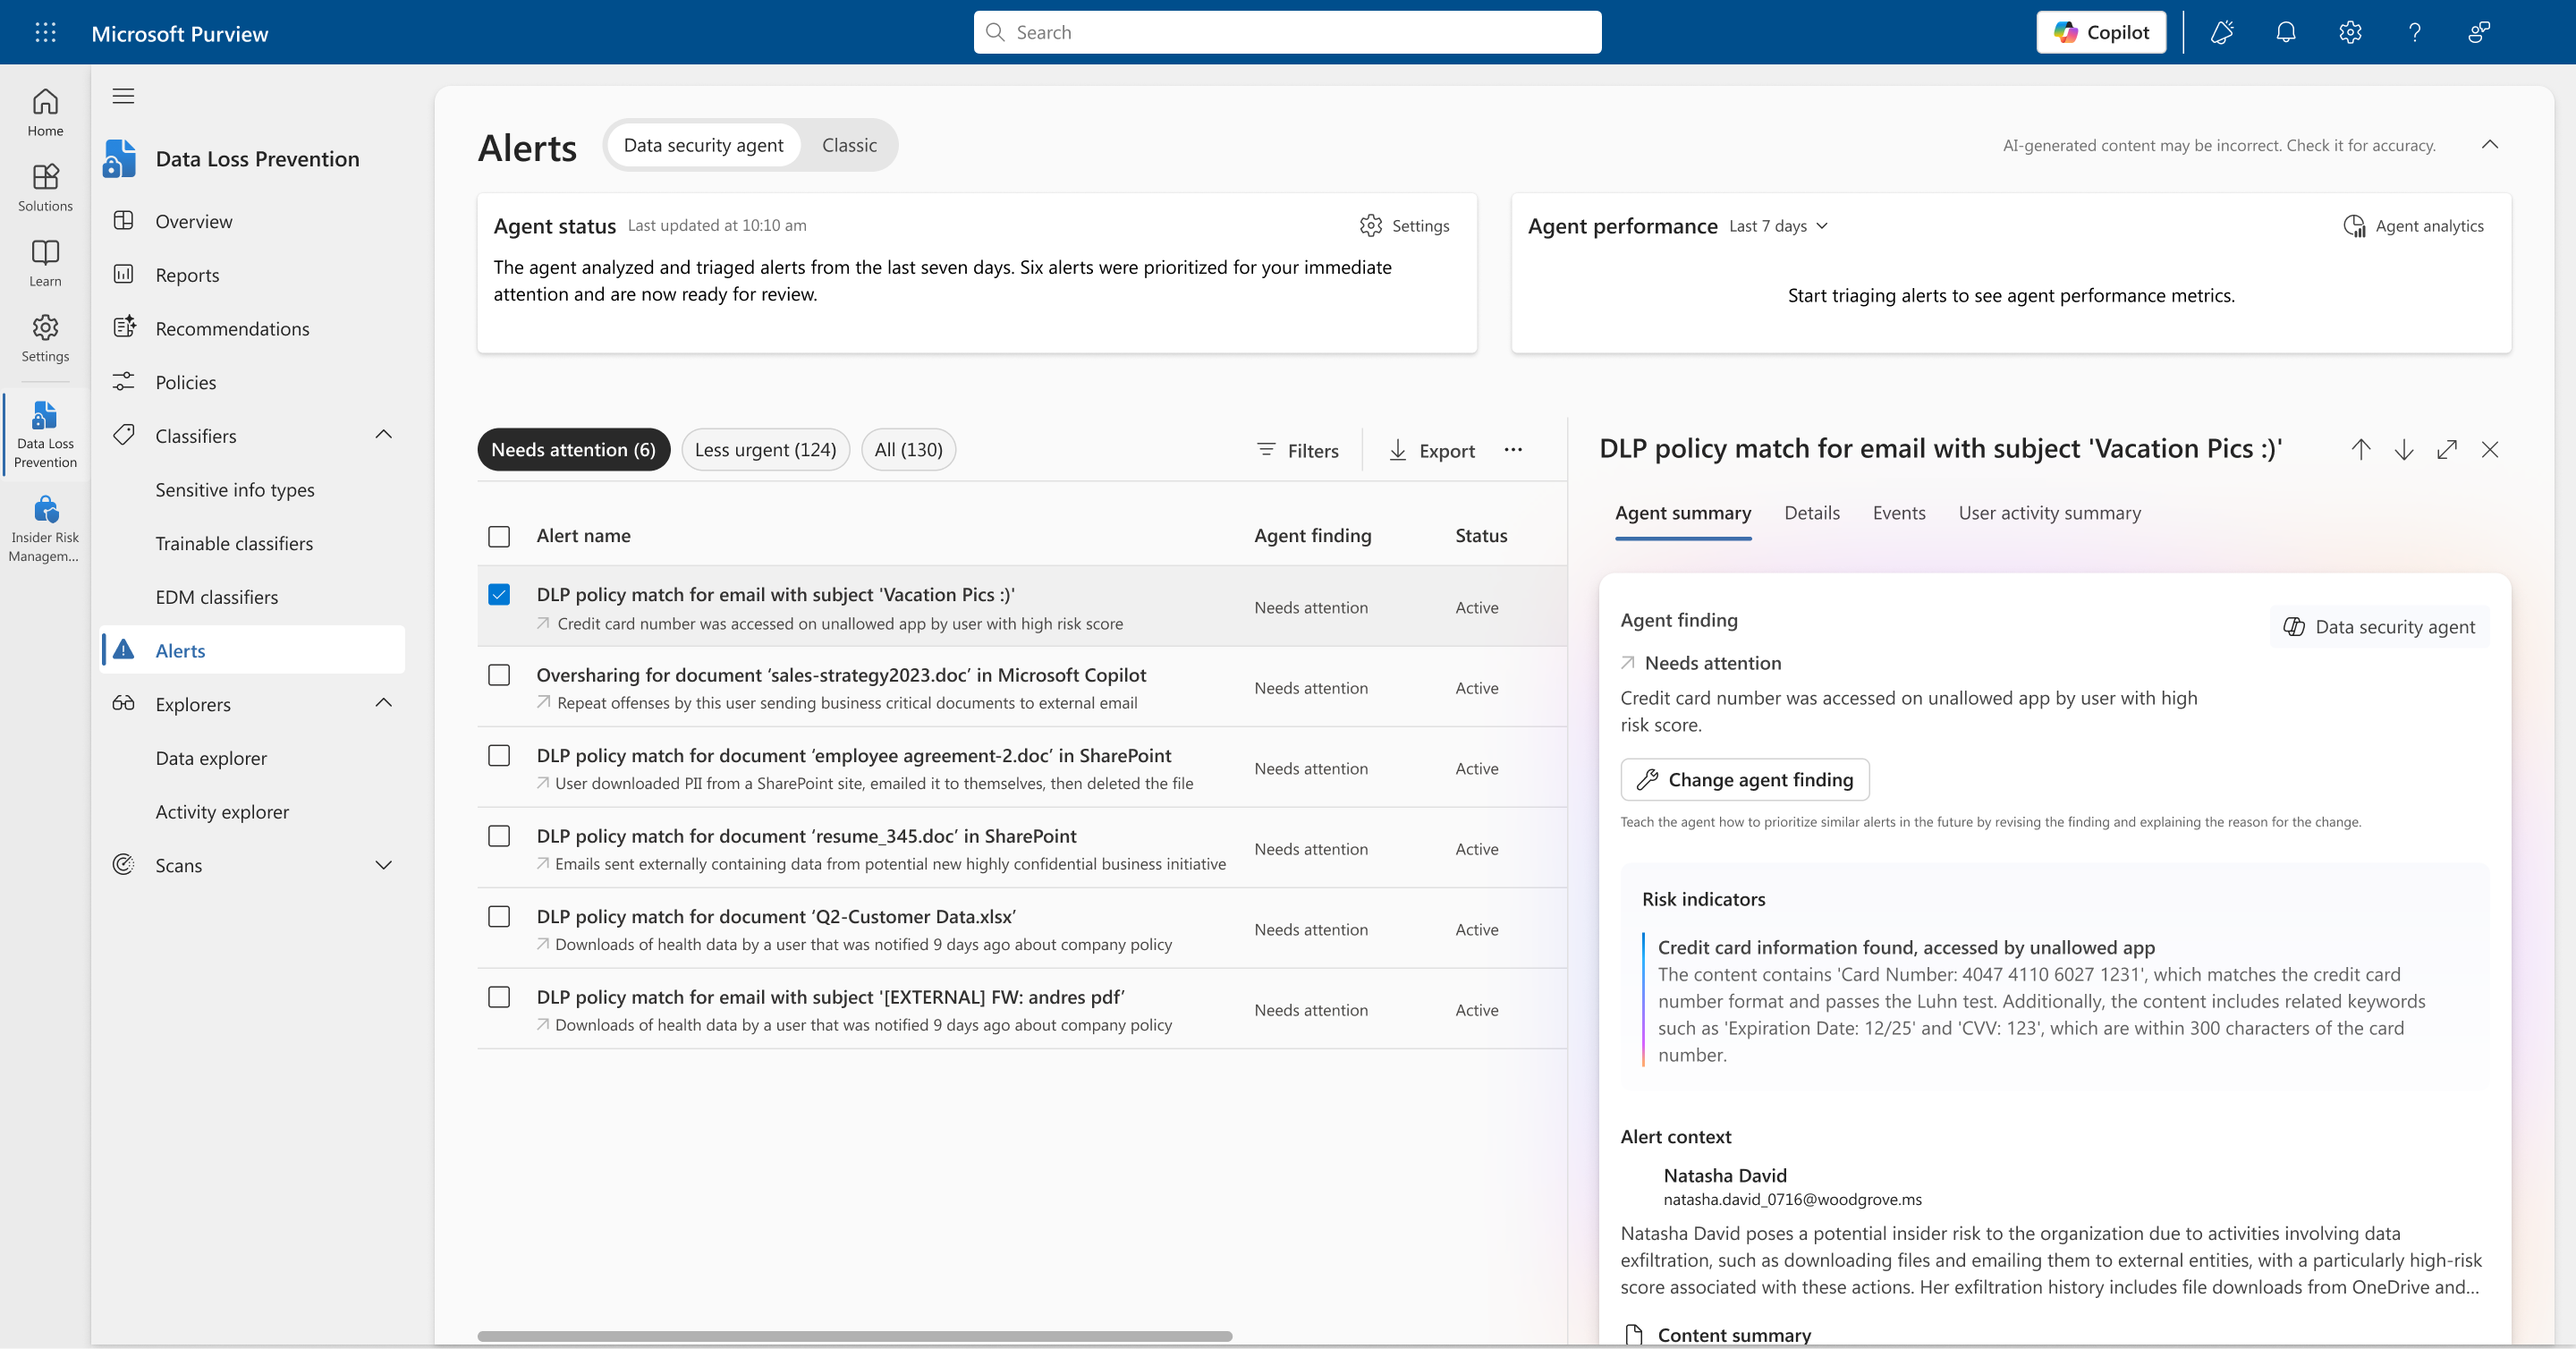This screenshot has width=2576, height=1349.
Task: Click the help question mark icon
Action: (2414, 32)
